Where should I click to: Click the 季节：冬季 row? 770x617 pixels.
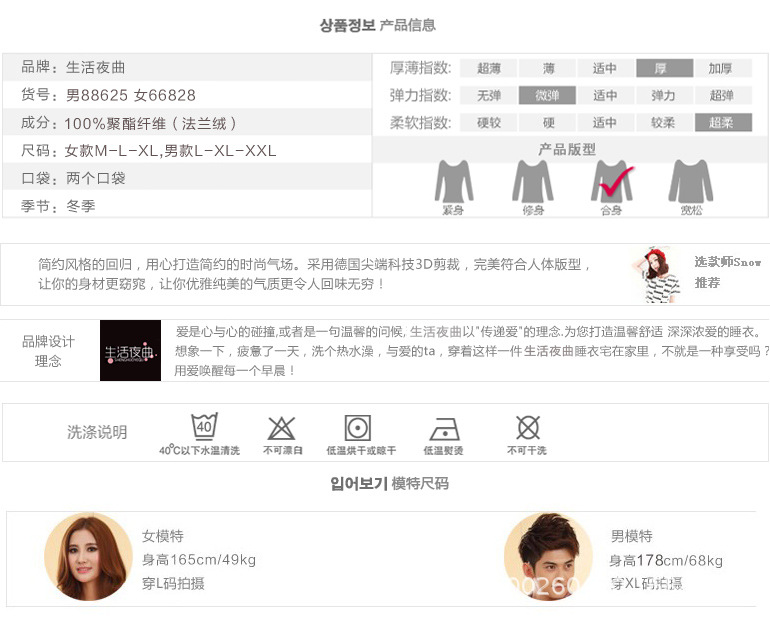click(187, 205)
